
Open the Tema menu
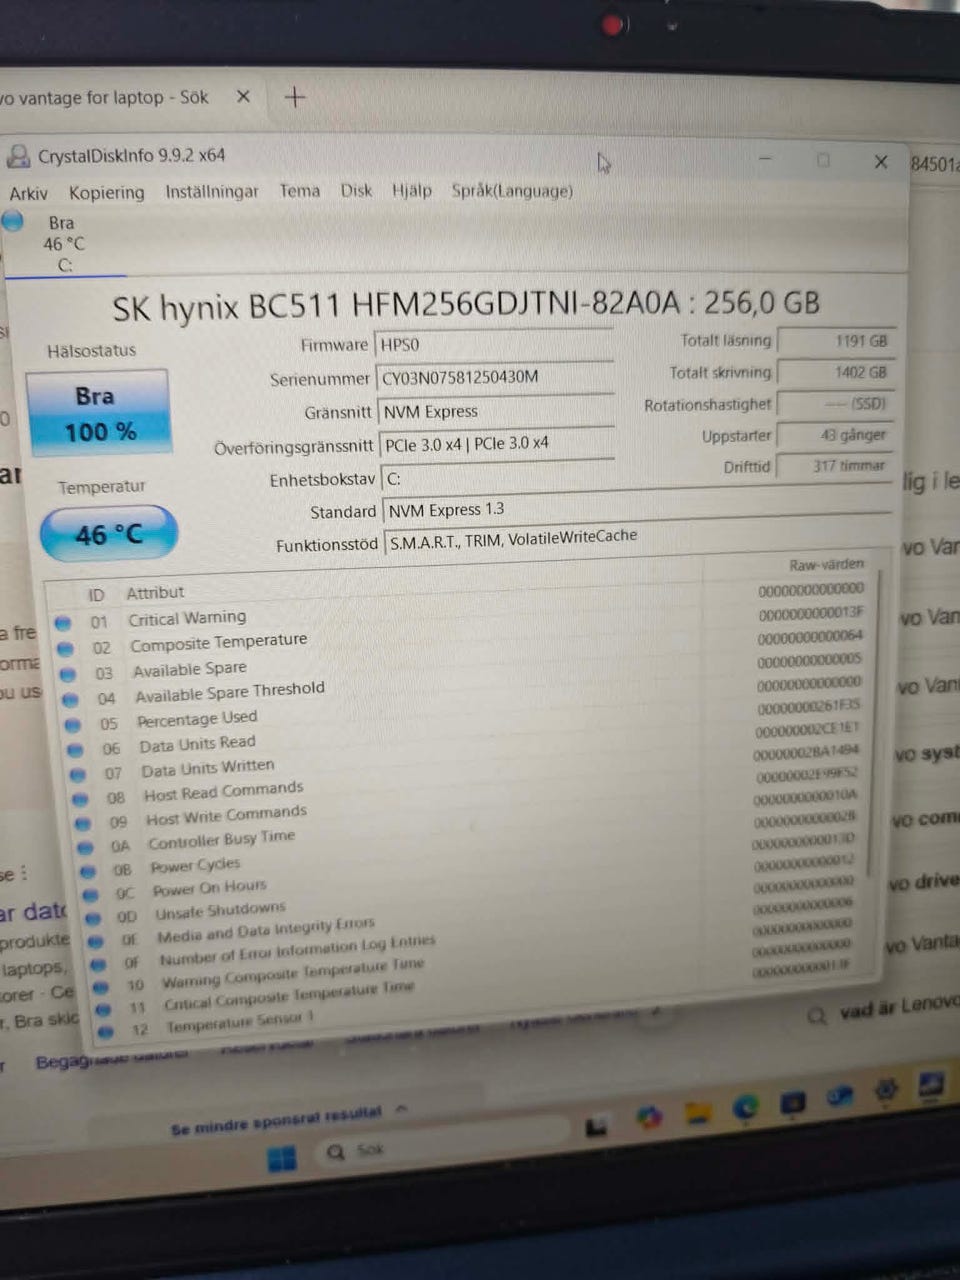click(299, 190)
